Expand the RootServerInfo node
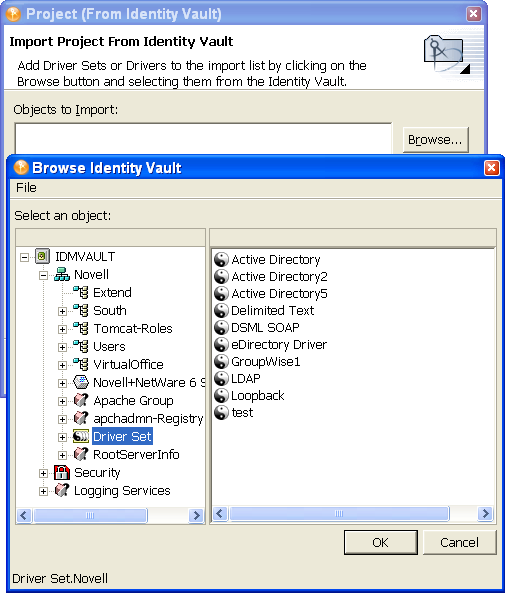The image size is (505, 593). 62,455
